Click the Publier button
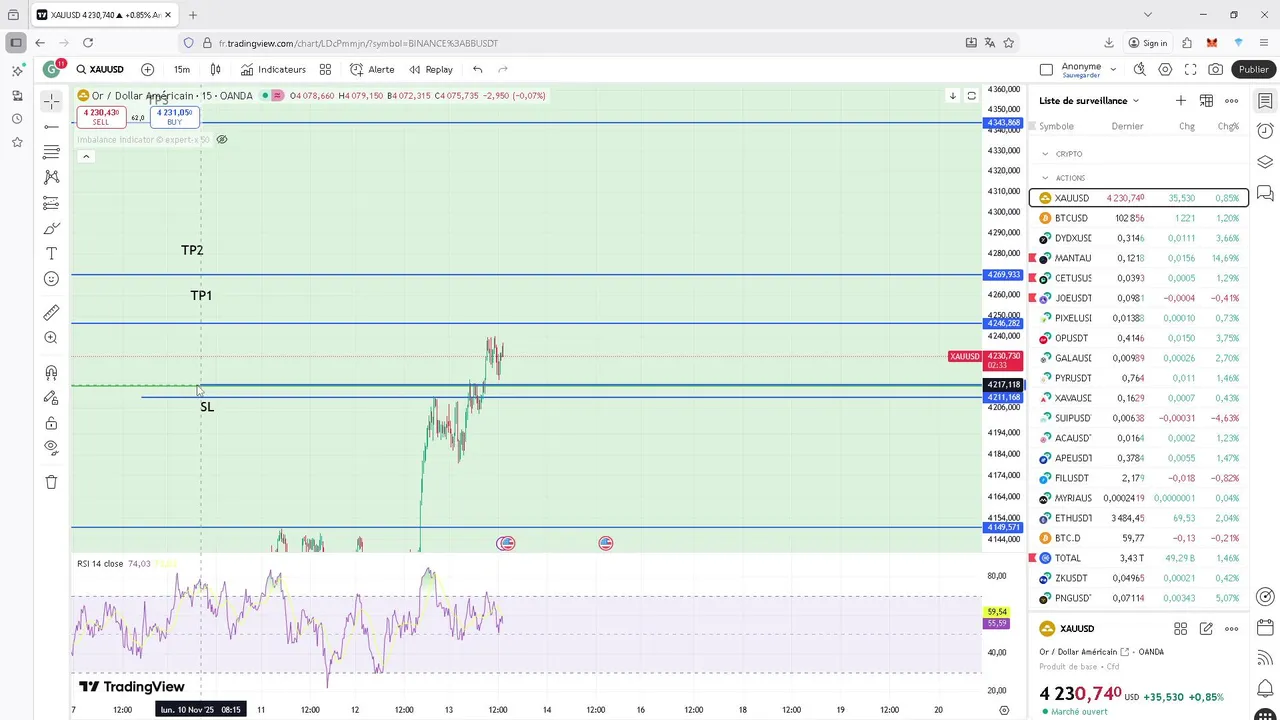The height and width of the screenshot is (720, 1280). click(1253, 69)
